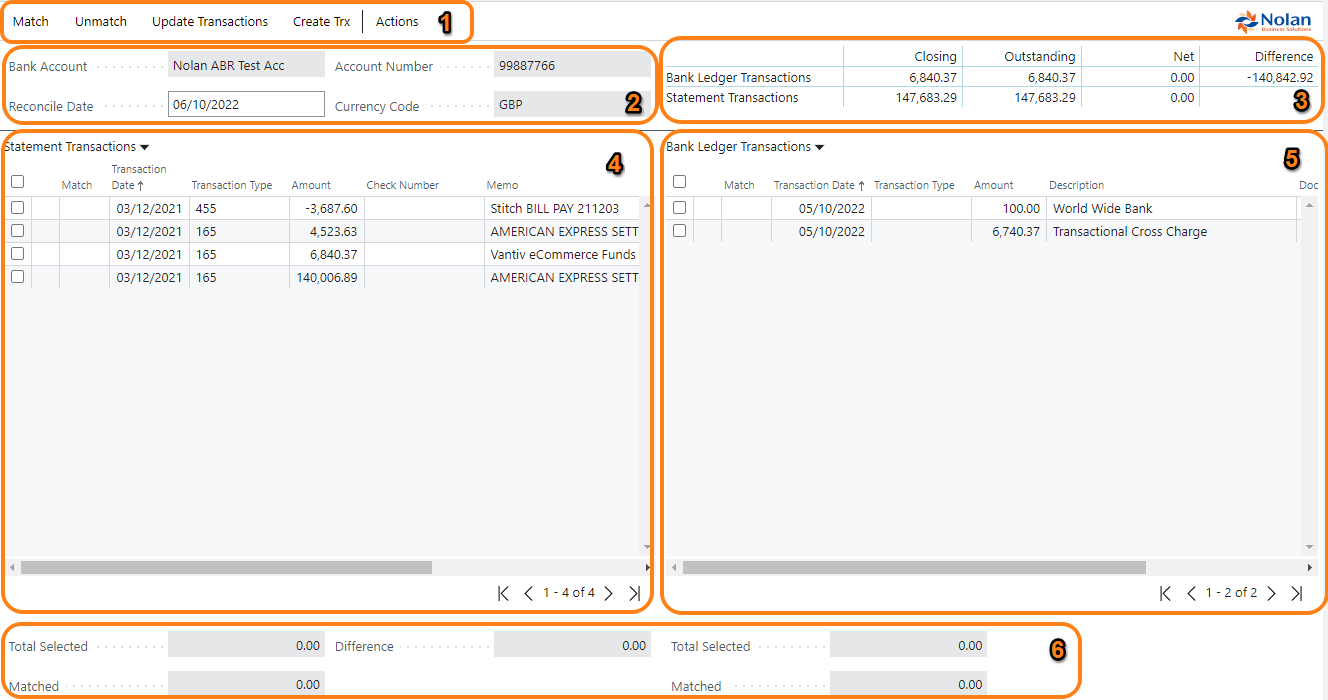Open the Actions menu
The image size is (1328, 700).
(x=397, y=21)
